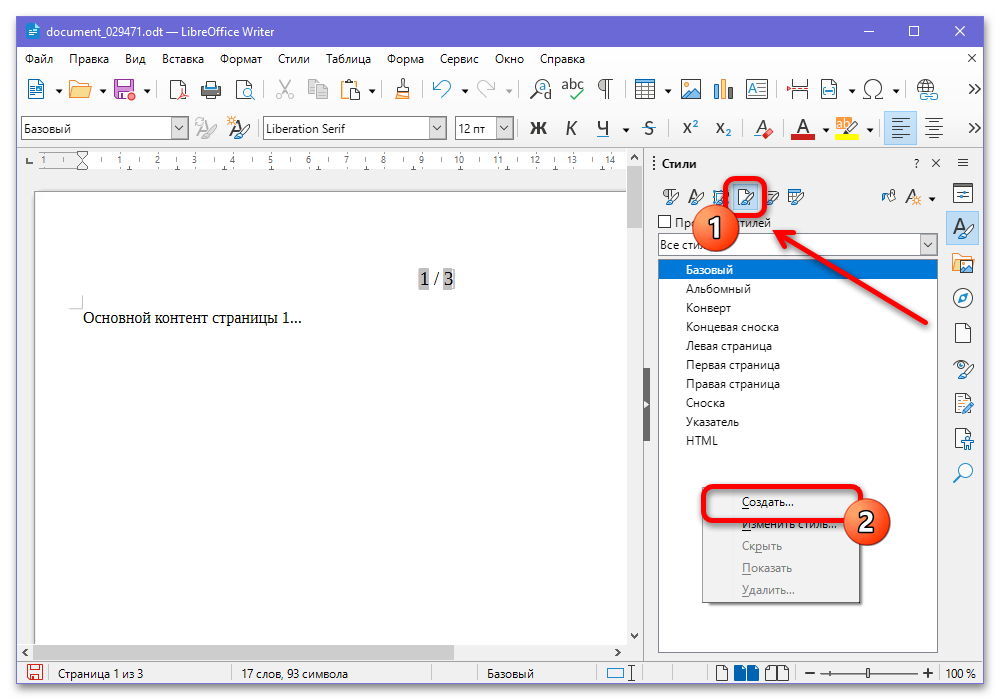Viewport: 1000px width, 700px height.
Task: Click the zoom out minus button in status bar
Action: click(810, 673)
